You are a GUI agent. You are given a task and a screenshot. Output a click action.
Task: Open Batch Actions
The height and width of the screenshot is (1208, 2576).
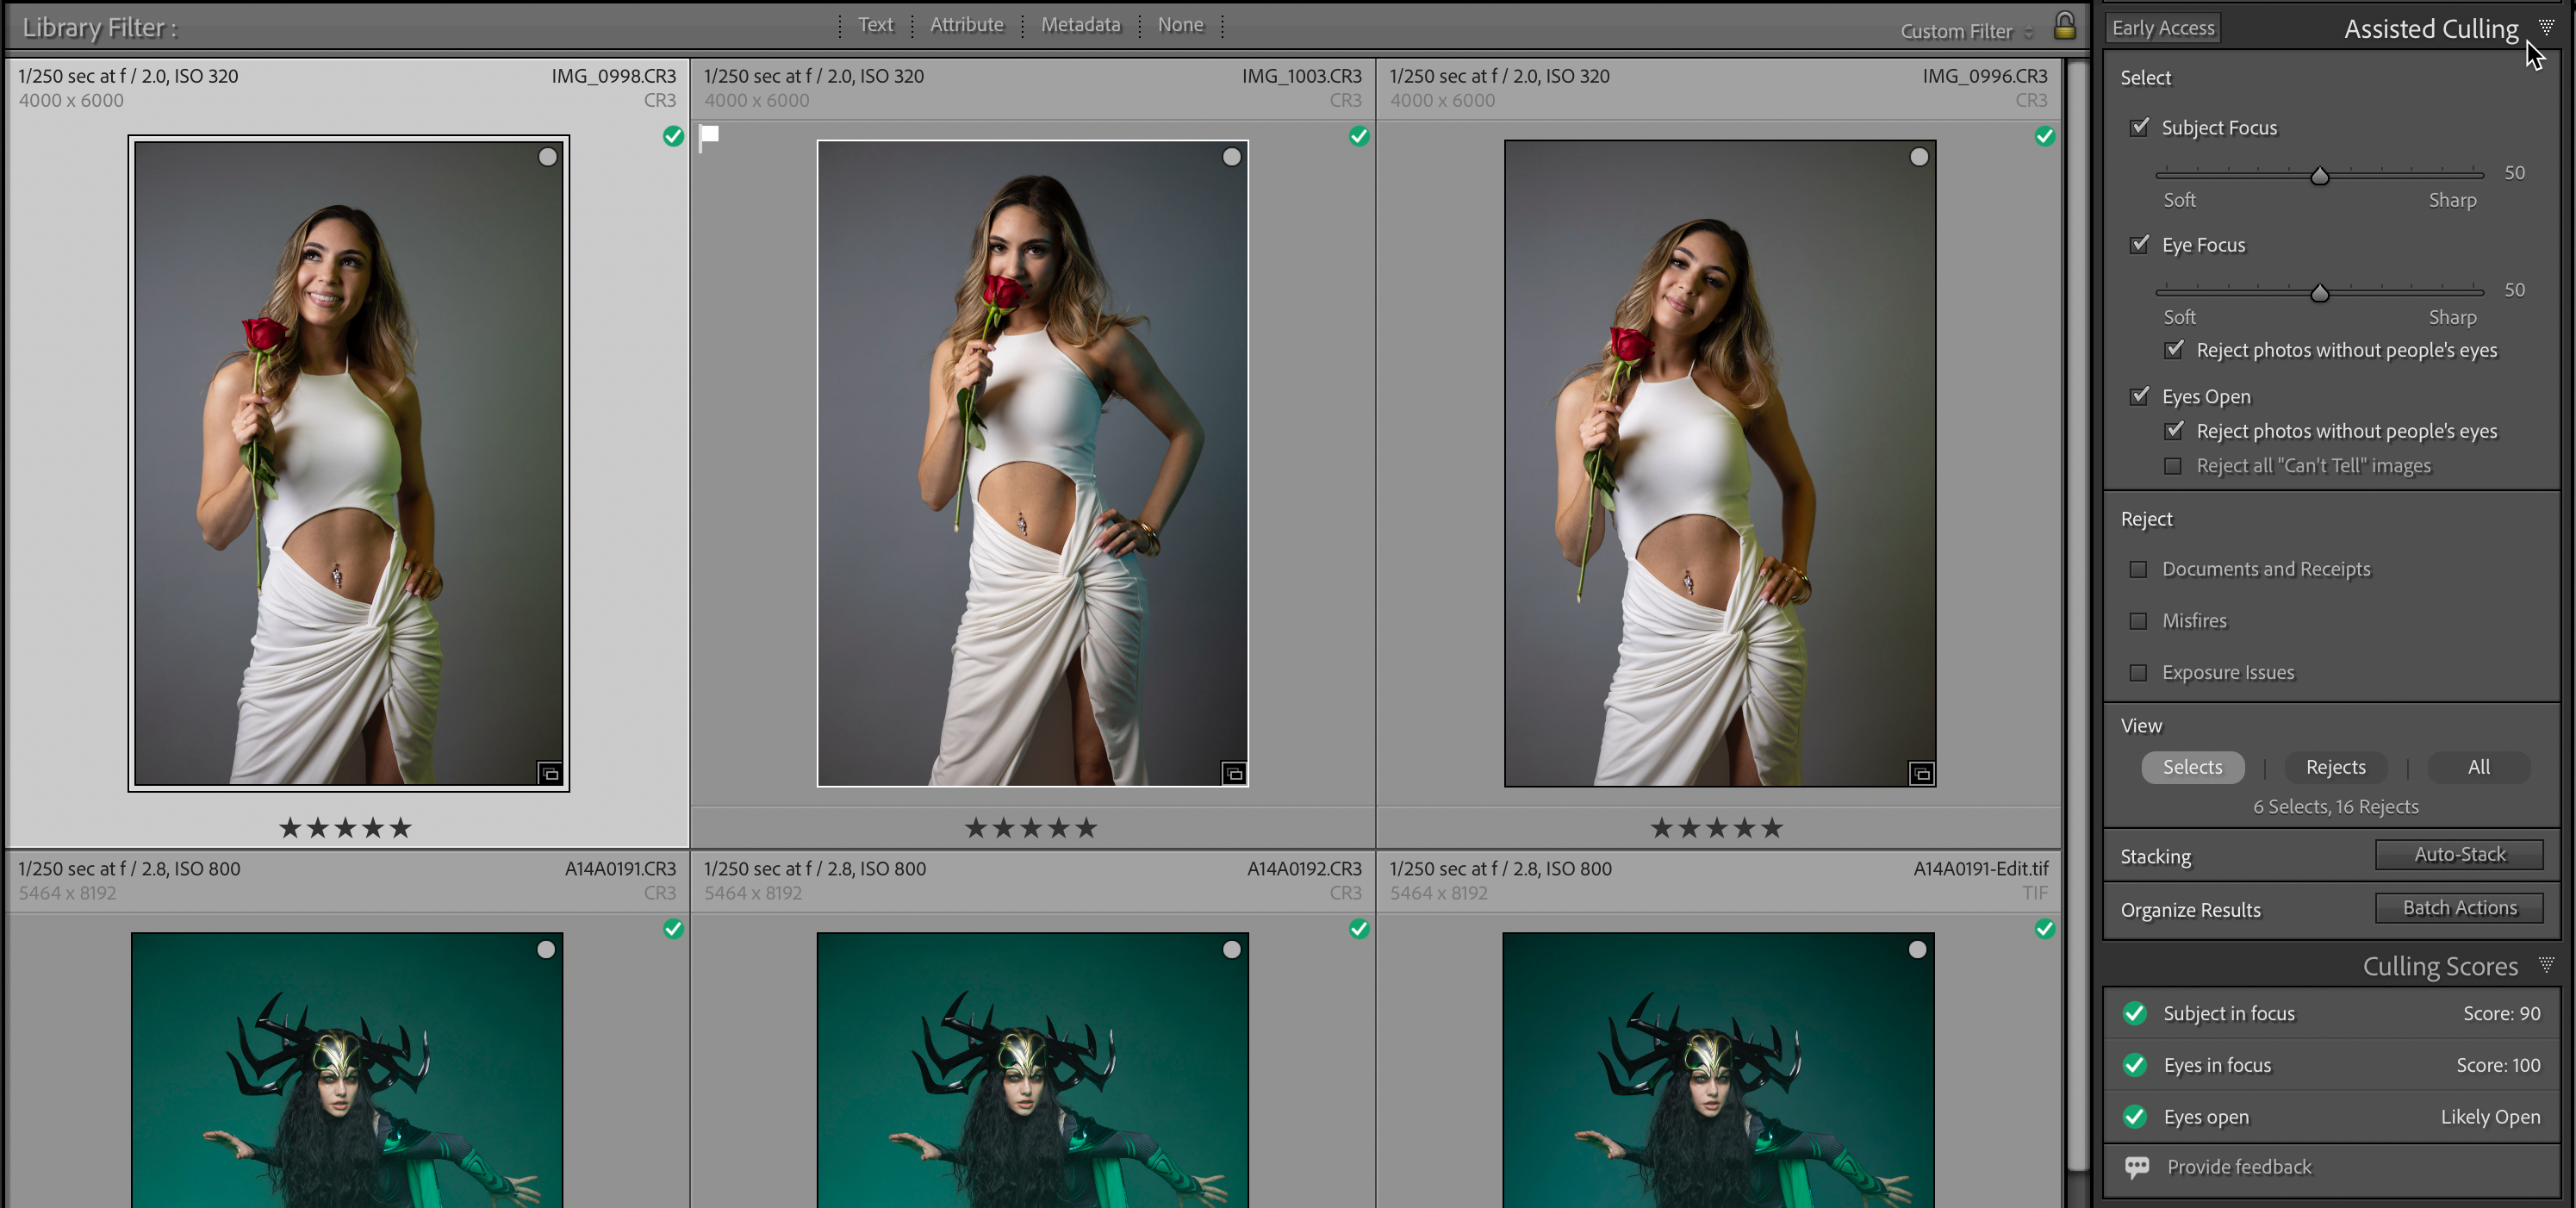coord(2458,908)
